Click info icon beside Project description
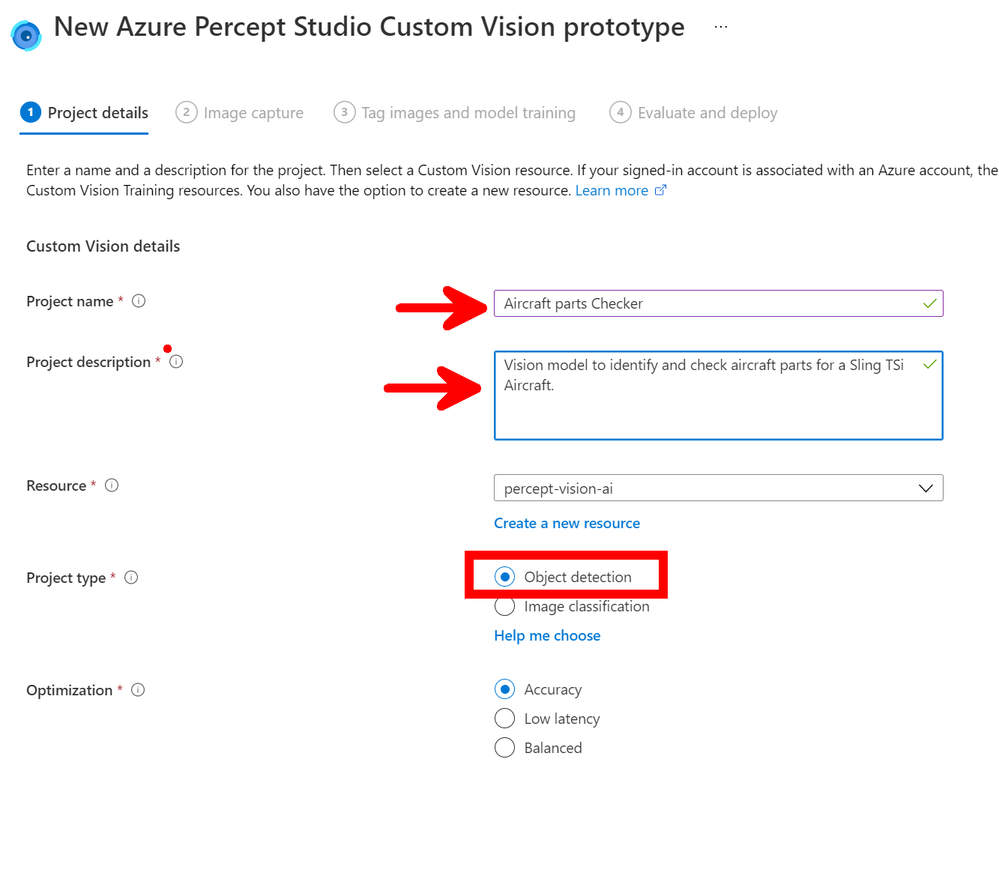 176,362
